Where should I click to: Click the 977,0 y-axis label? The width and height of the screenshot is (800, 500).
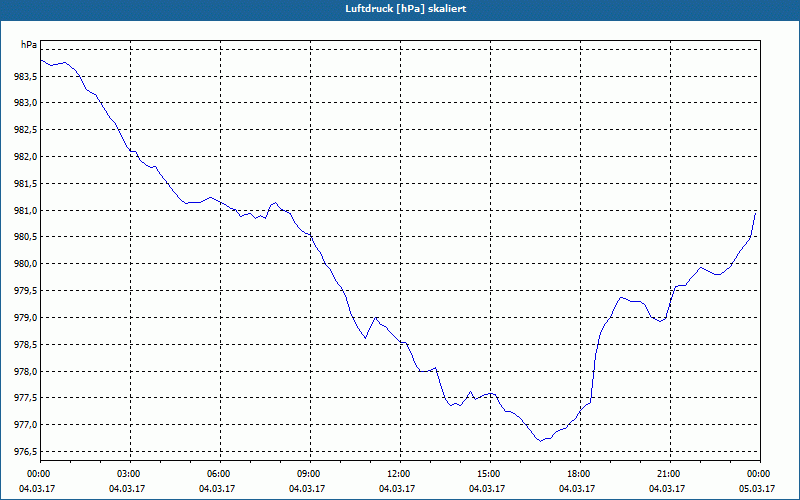point(26,425)
